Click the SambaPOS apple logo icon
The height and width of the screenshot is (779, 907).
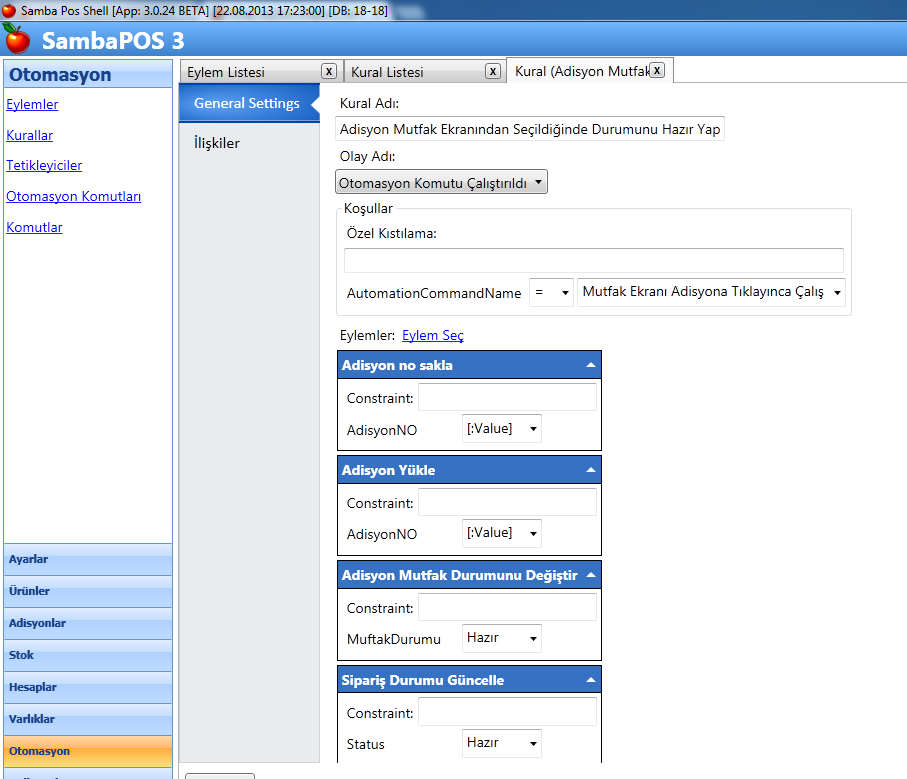[17, 40]
